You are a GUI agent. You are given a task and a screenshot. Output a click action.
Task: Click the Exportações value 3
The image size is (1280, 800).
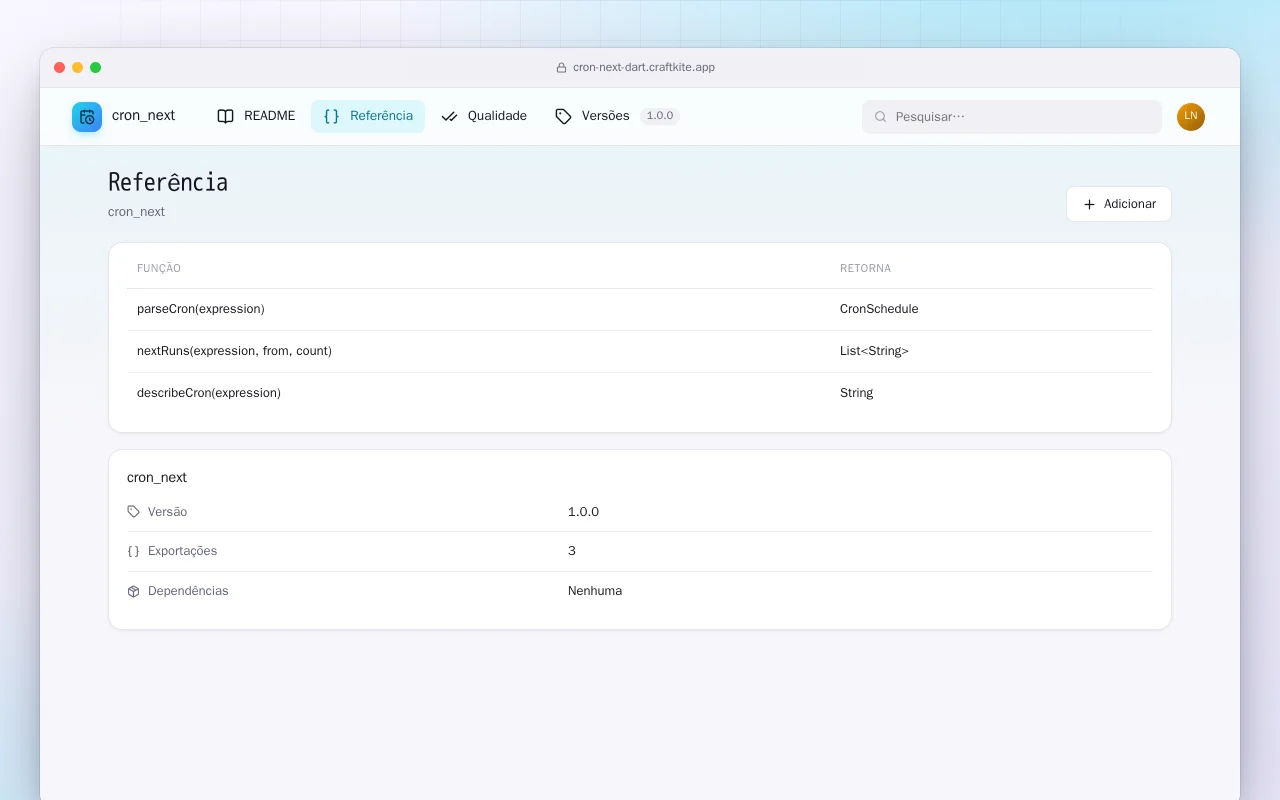pos(572,551)
